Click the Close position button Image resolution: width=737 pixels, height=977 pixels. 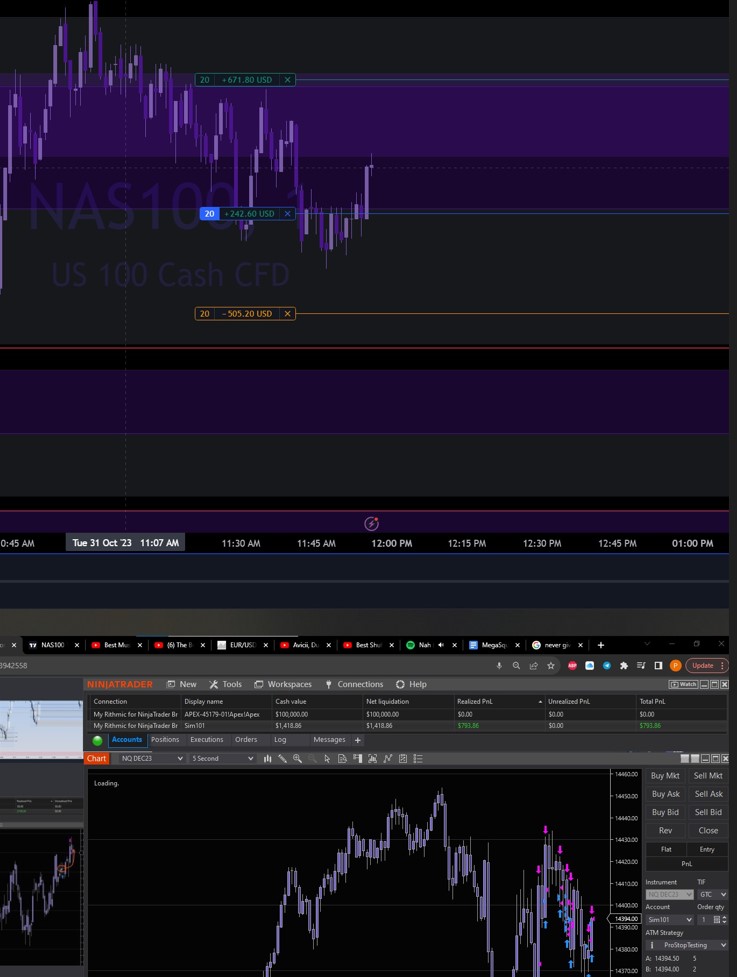coord(708,831)
